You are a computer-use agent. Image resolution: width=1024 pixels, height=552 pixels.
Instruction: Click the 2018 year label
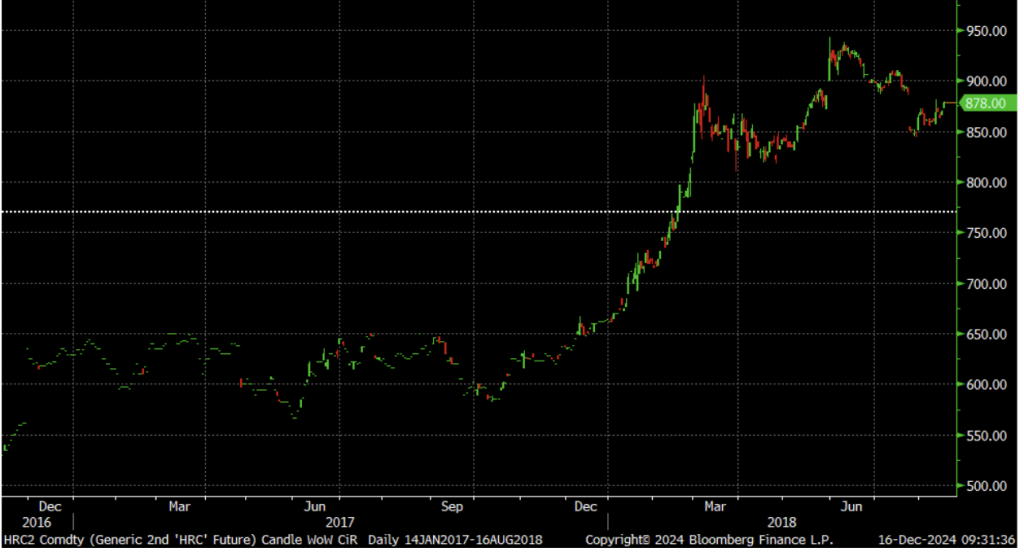pos(781,522)
